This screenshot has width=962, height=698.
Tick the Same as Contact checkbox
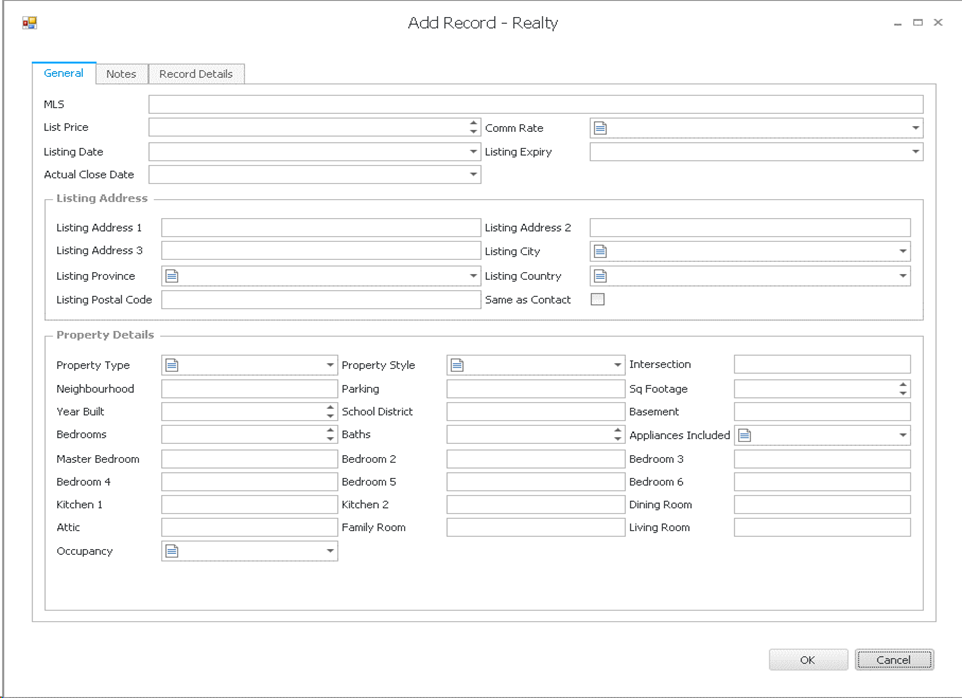click(598, 299)
